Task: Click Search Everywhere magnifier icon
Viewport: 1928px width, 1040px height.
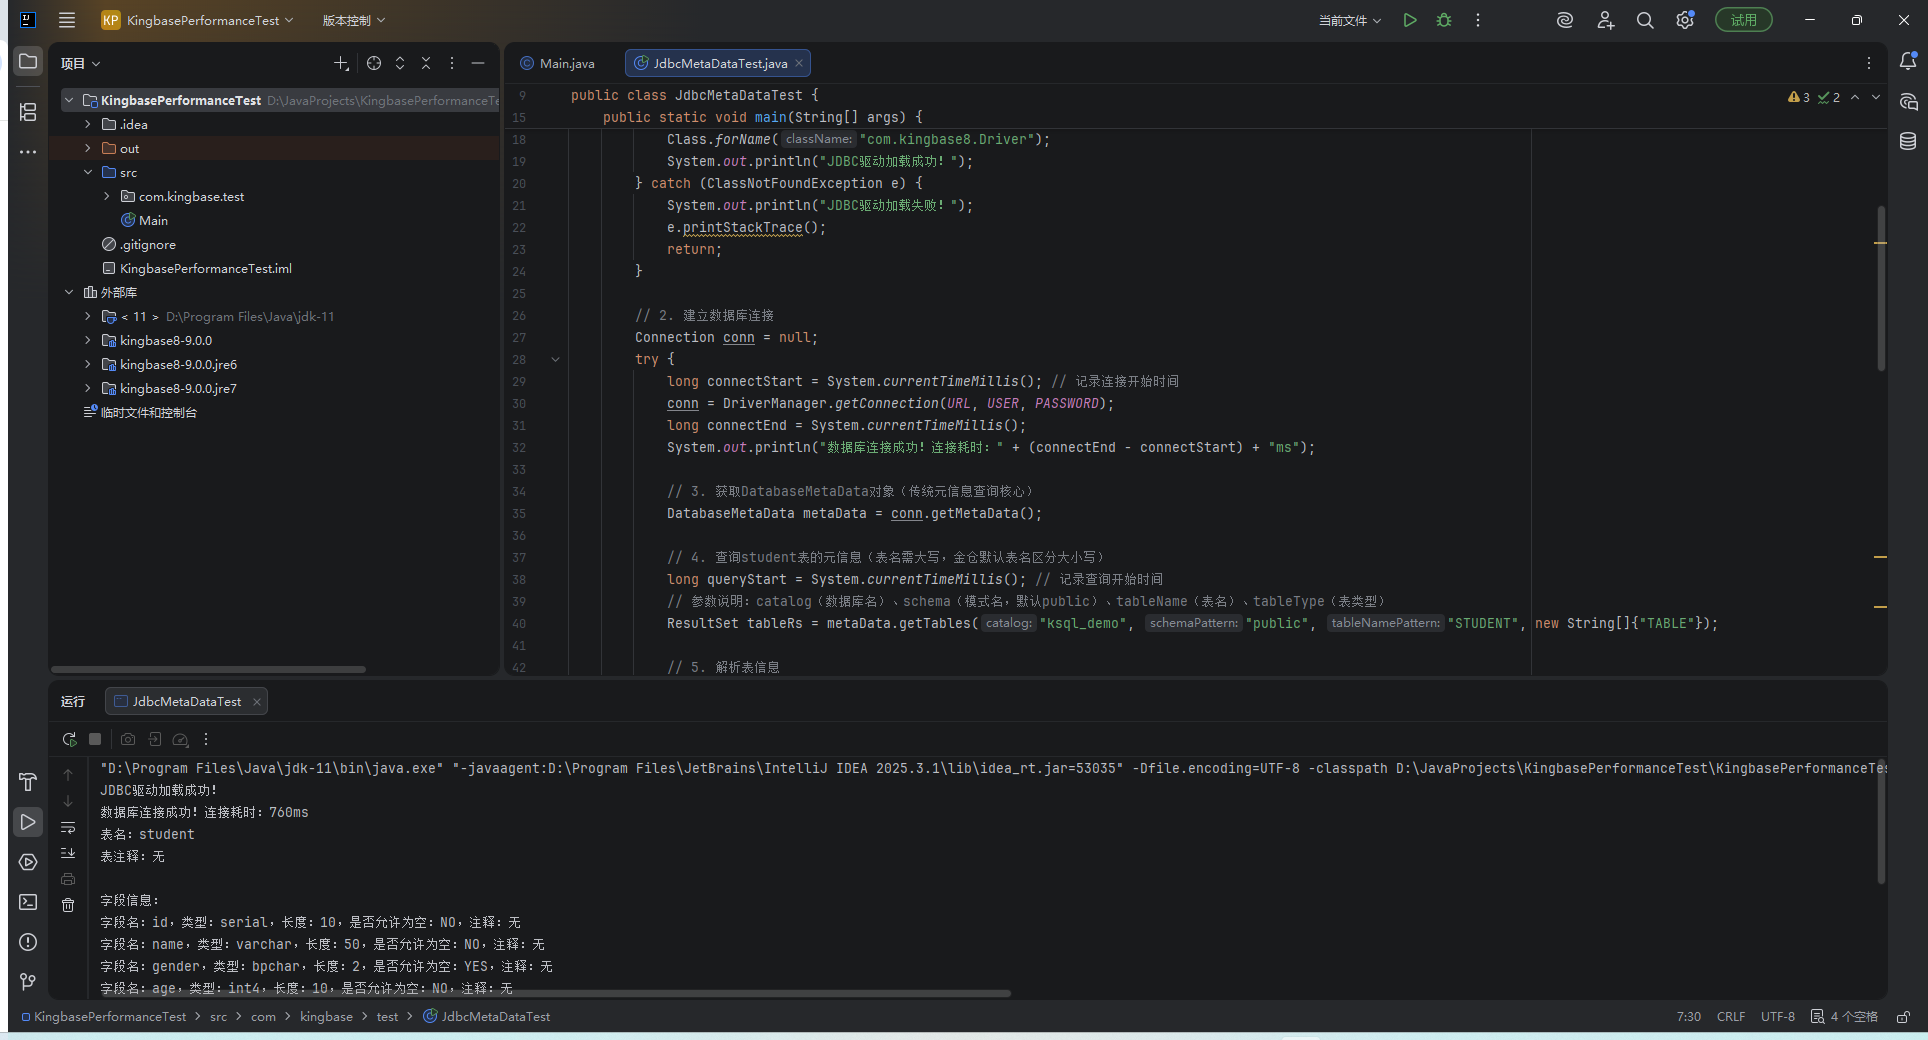Action: click(1645, 20)
